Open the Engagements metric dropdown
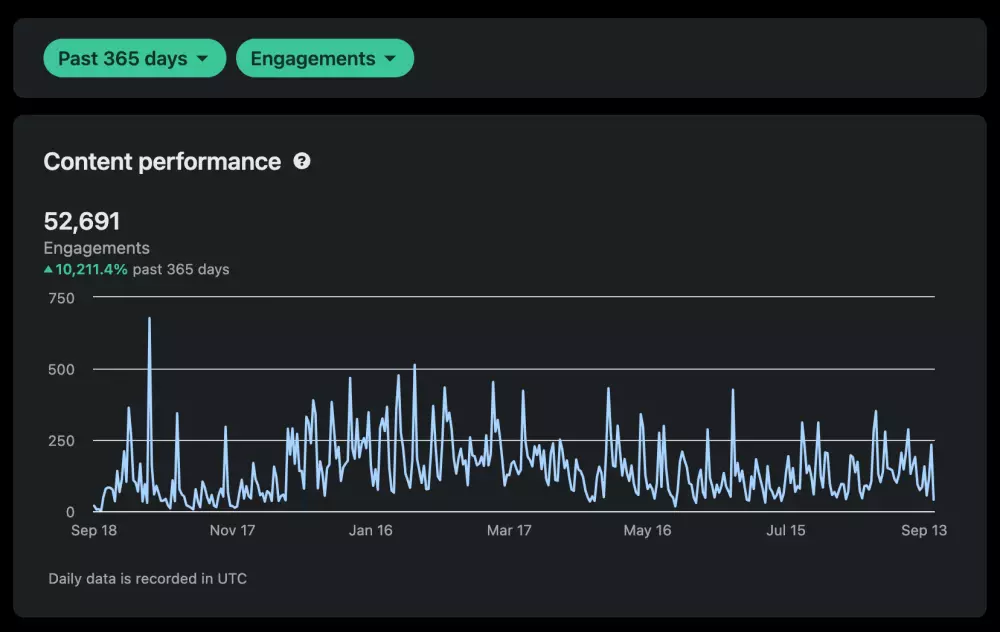This screenshot has height=632, width=1000. [x=324, y=59]
